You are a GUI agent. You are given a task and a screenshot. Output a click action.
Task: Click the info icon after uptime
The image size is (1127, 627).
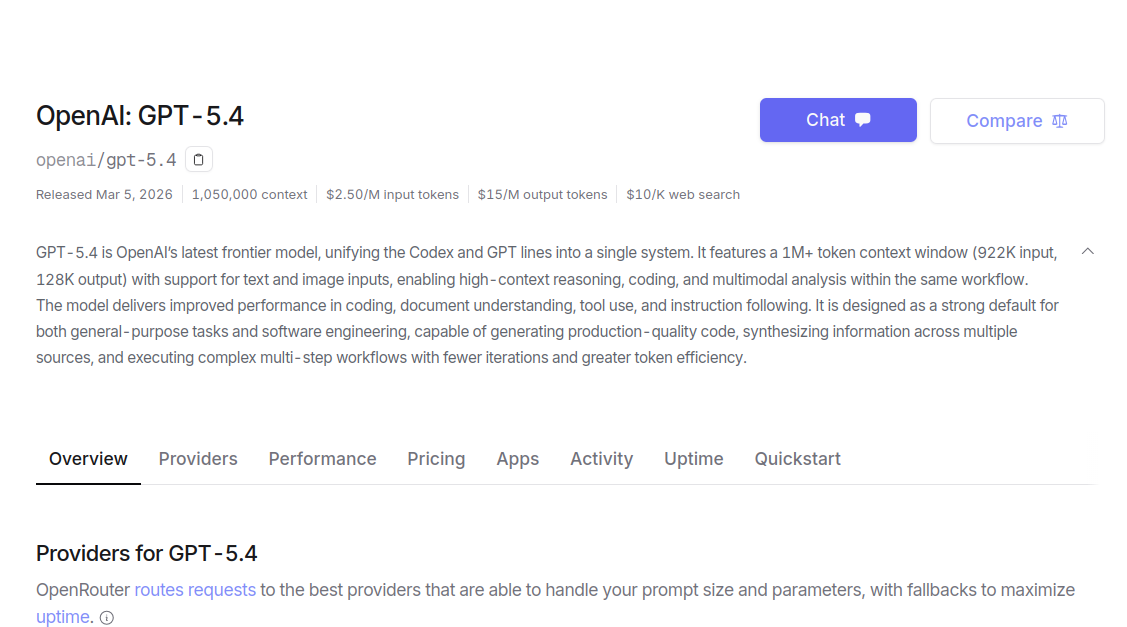107,618
